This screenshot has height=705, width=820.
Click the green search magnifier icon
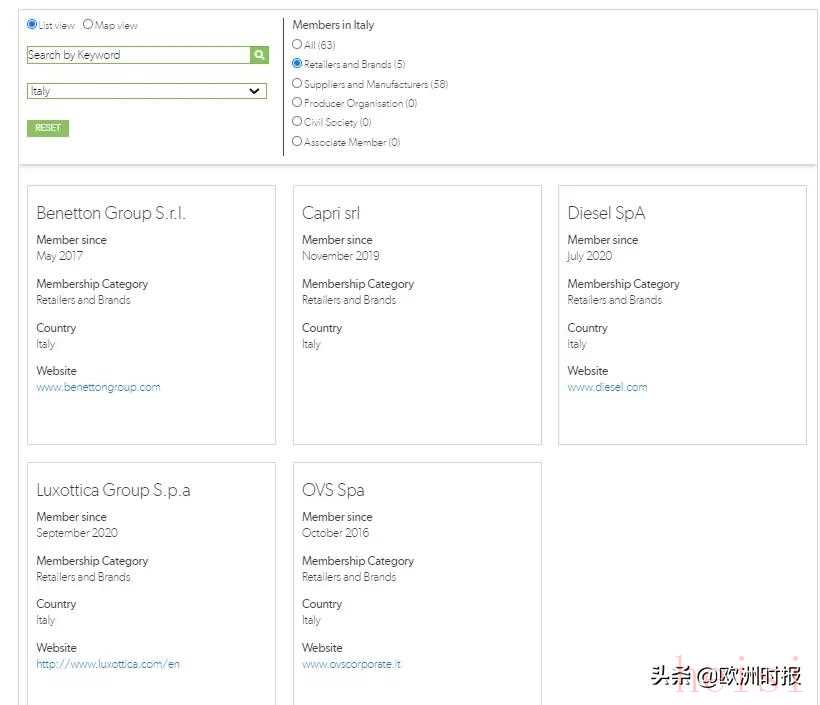click(260, 55)
